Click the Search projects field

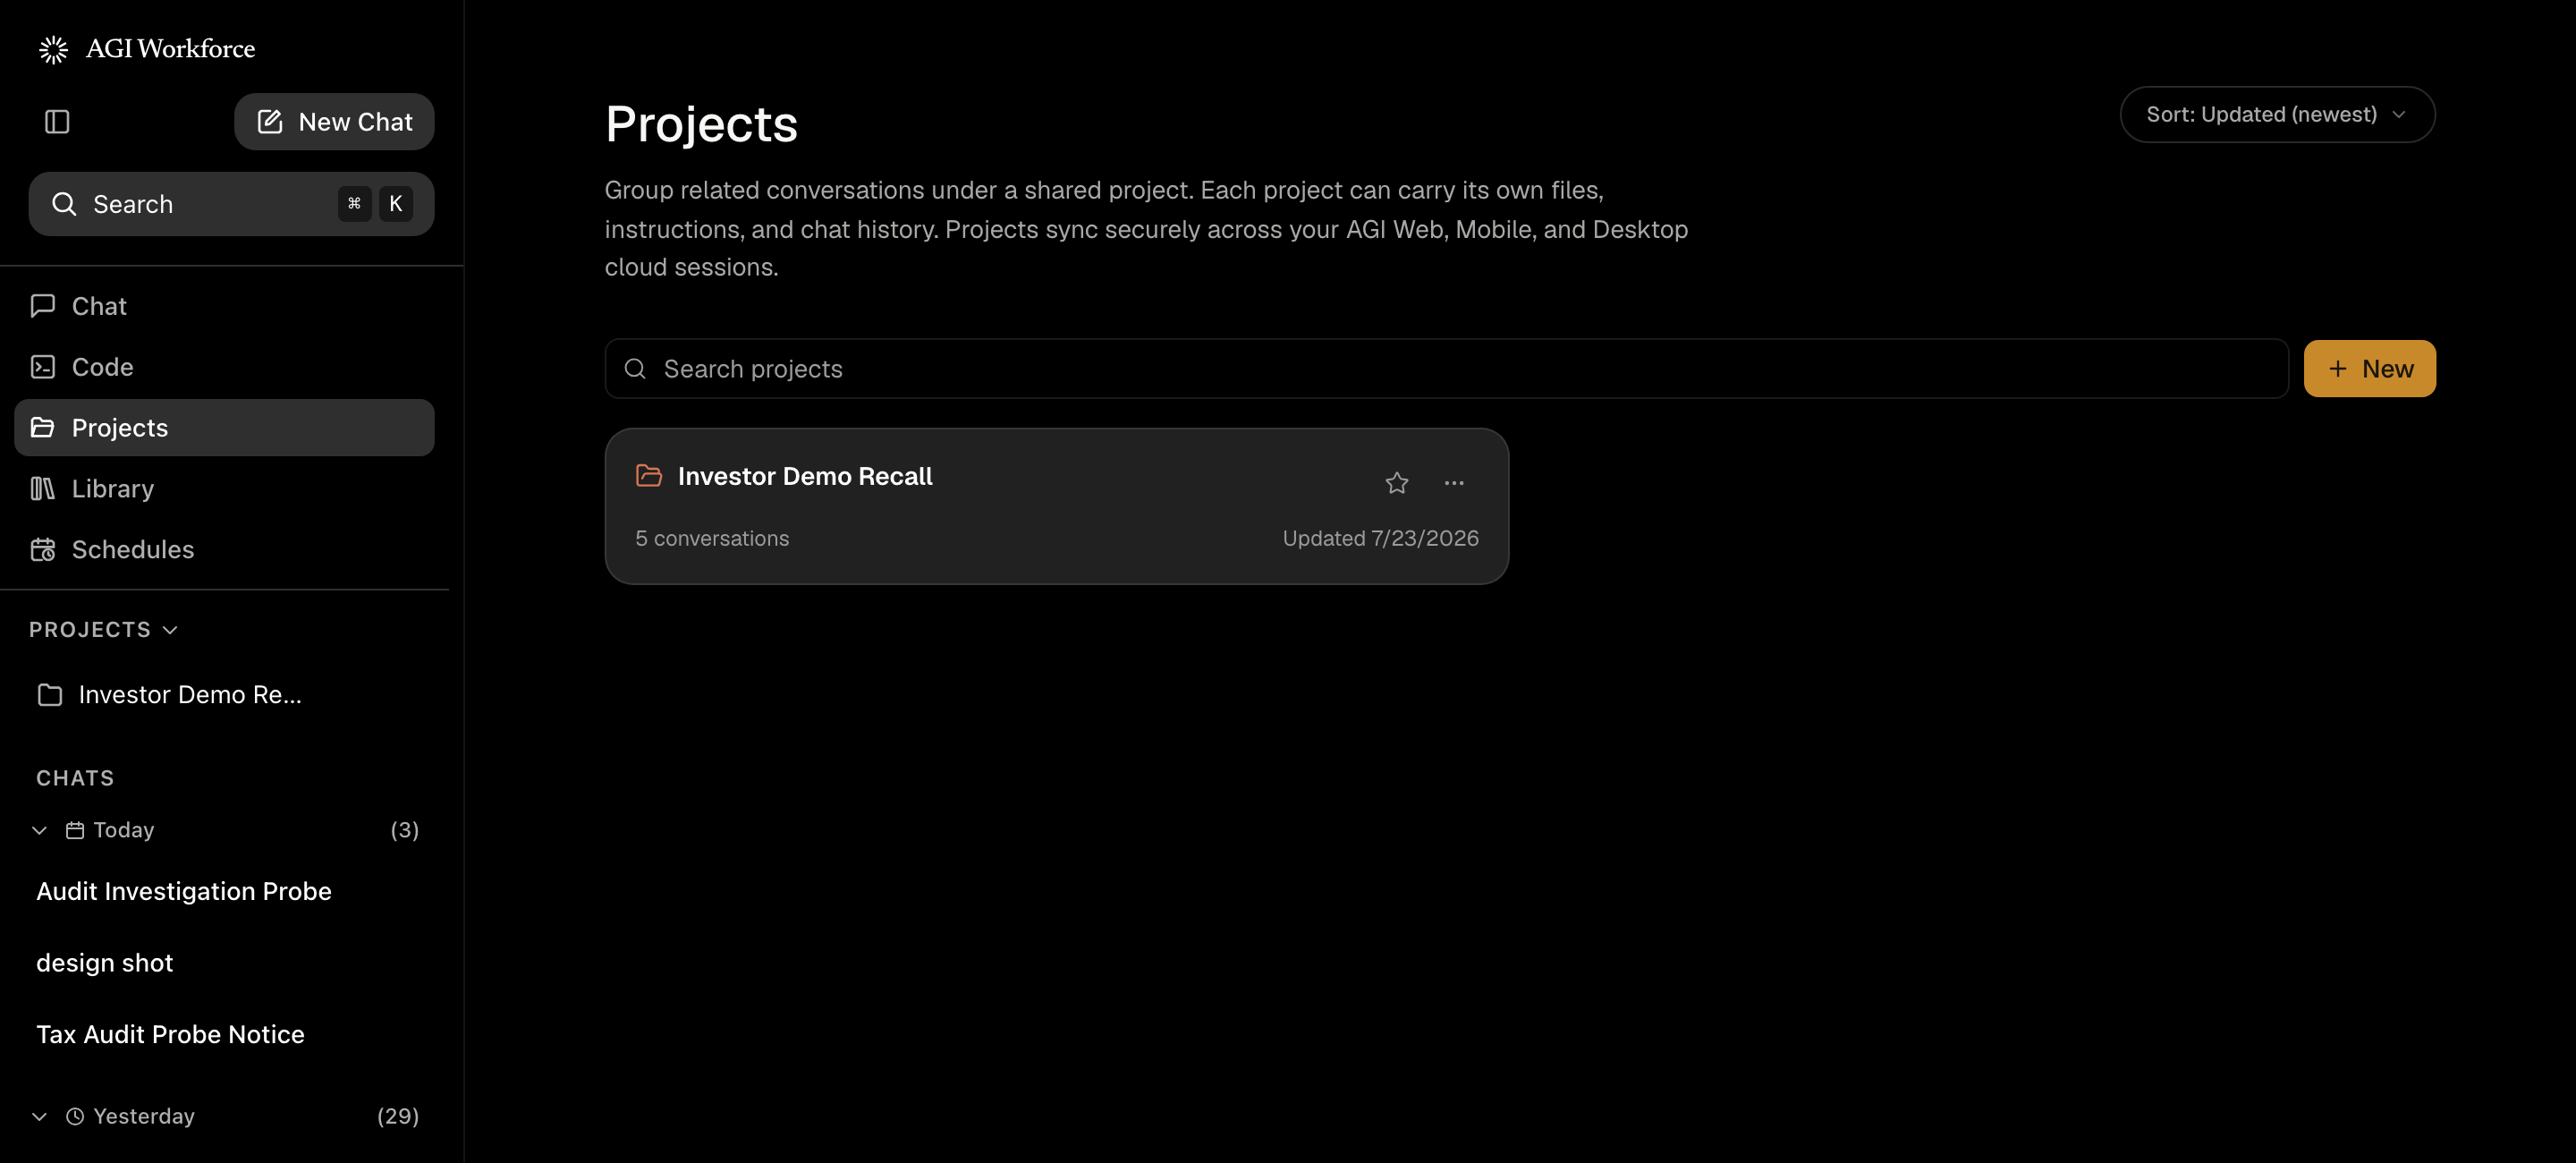[x=1446, y=369]
